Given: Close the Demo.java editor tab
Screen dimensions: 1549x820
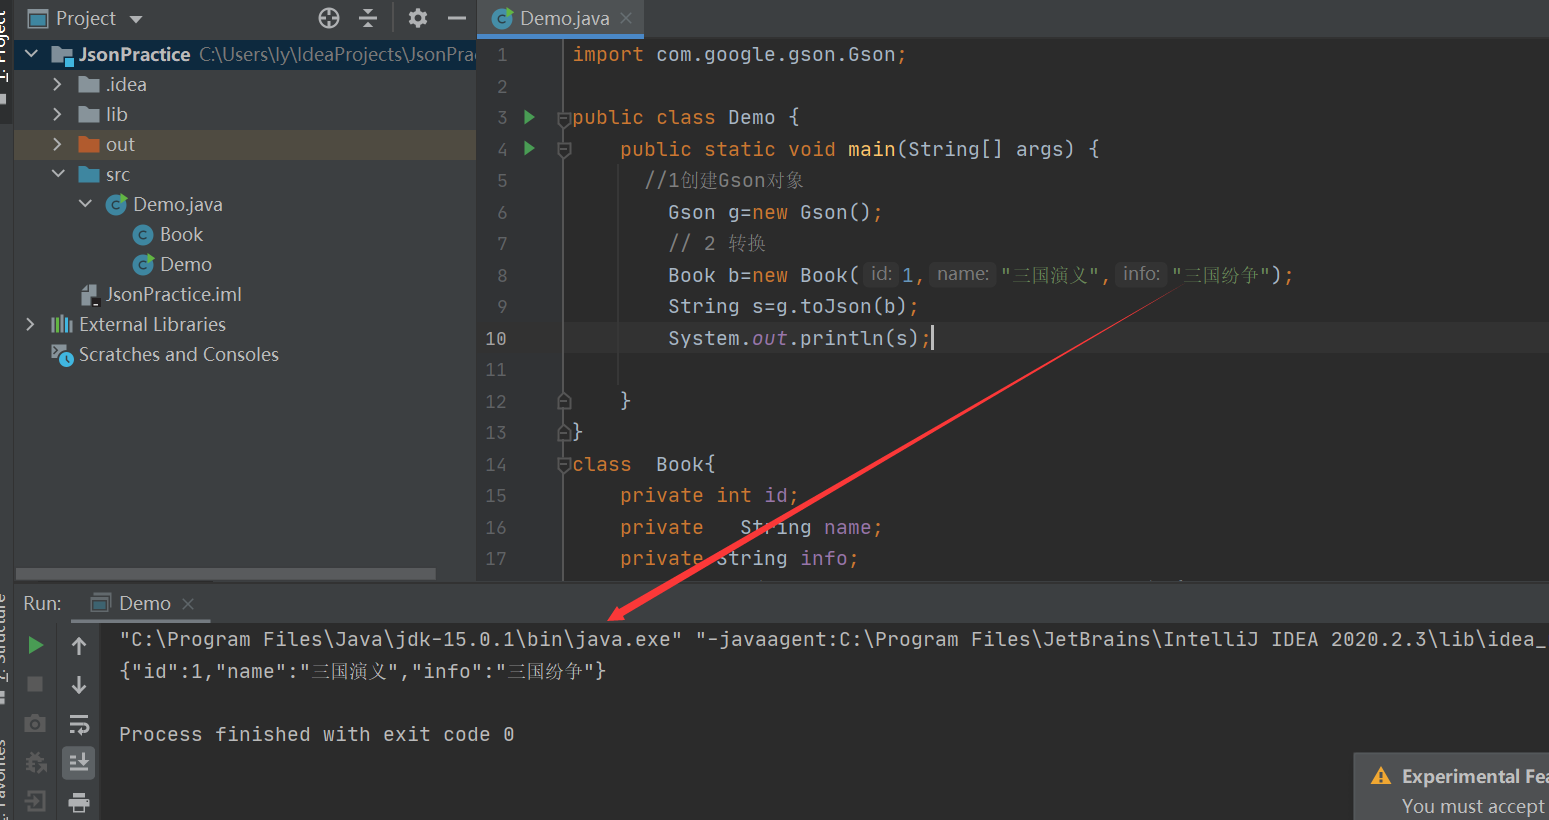Looking at the screenshot, I should click(x=626, y=18).
